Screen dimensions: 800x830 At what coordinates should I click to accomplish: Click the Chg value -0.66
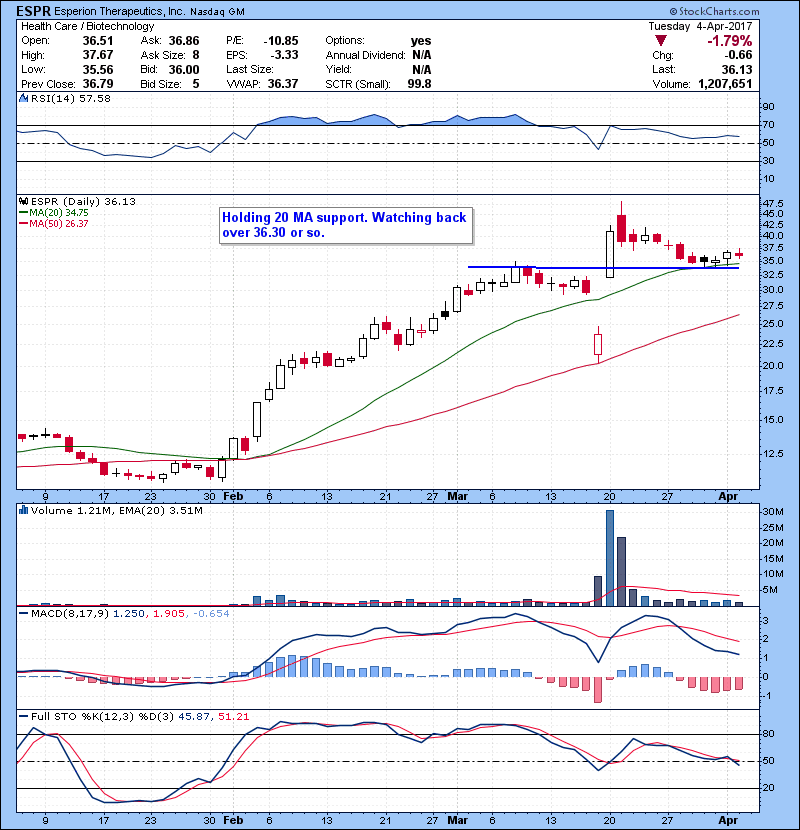(x=738, y=55)
